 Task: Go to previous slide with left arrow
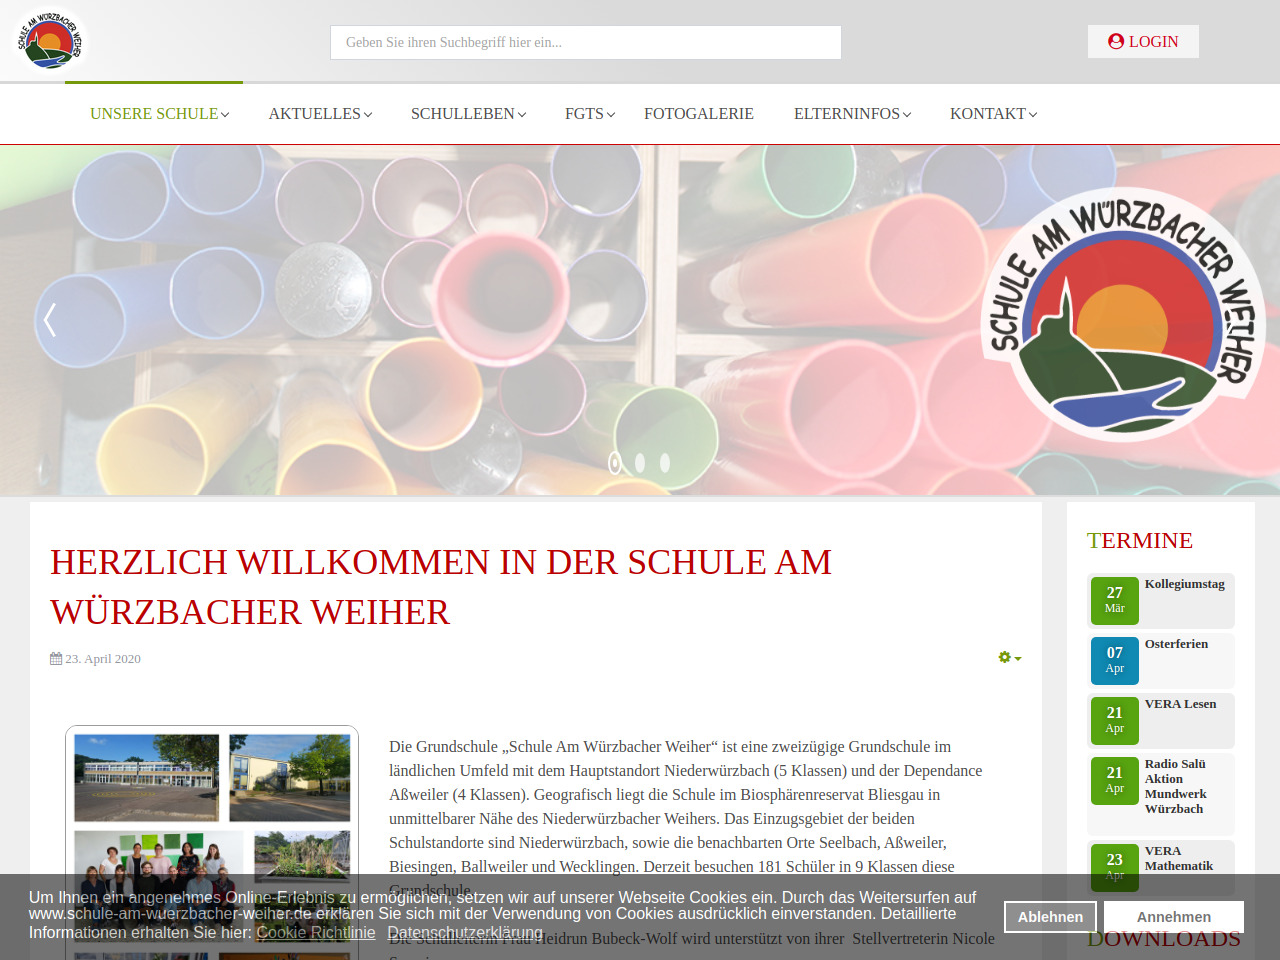[50, 319]
